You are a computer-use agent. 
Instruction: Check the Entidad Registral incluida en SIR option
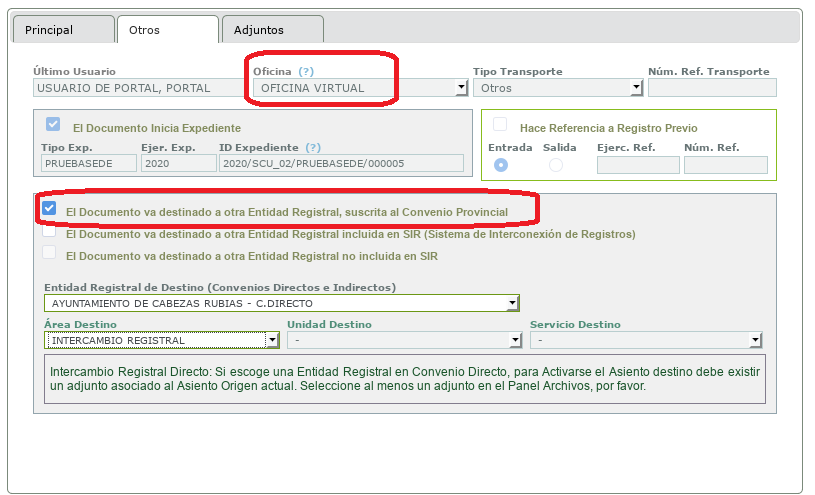49,230
